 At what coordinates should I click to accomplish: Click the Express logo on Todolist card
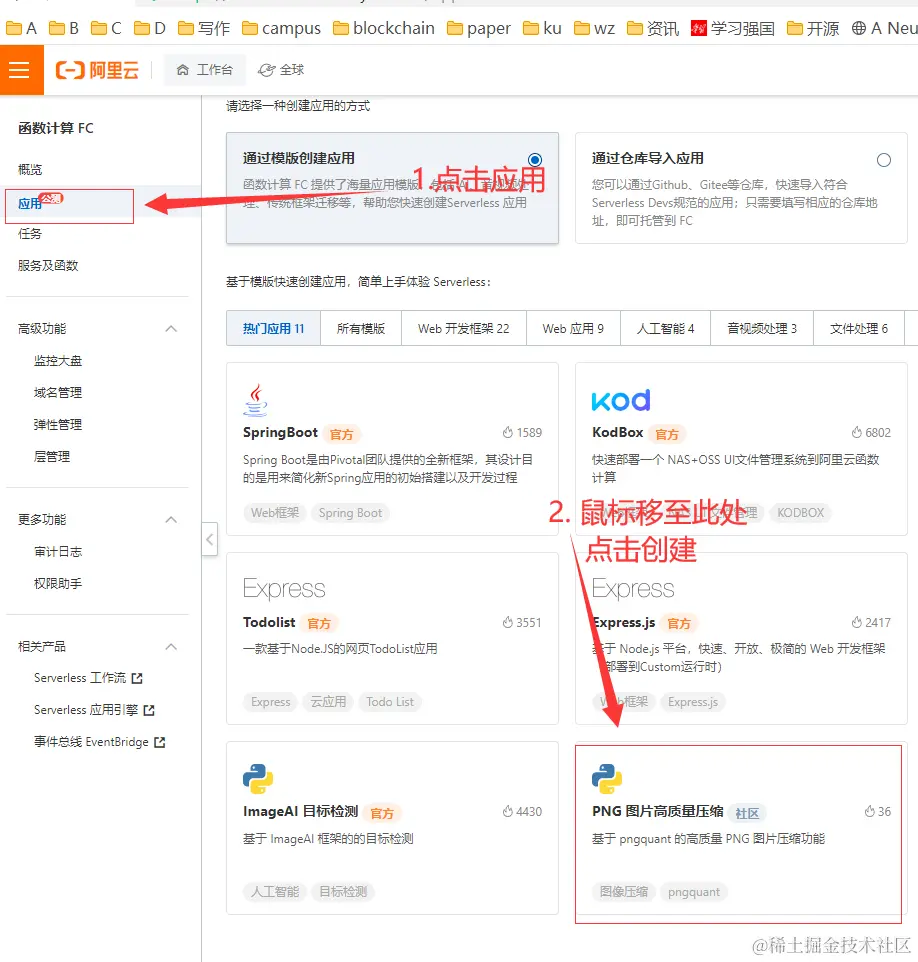(284, 588)
